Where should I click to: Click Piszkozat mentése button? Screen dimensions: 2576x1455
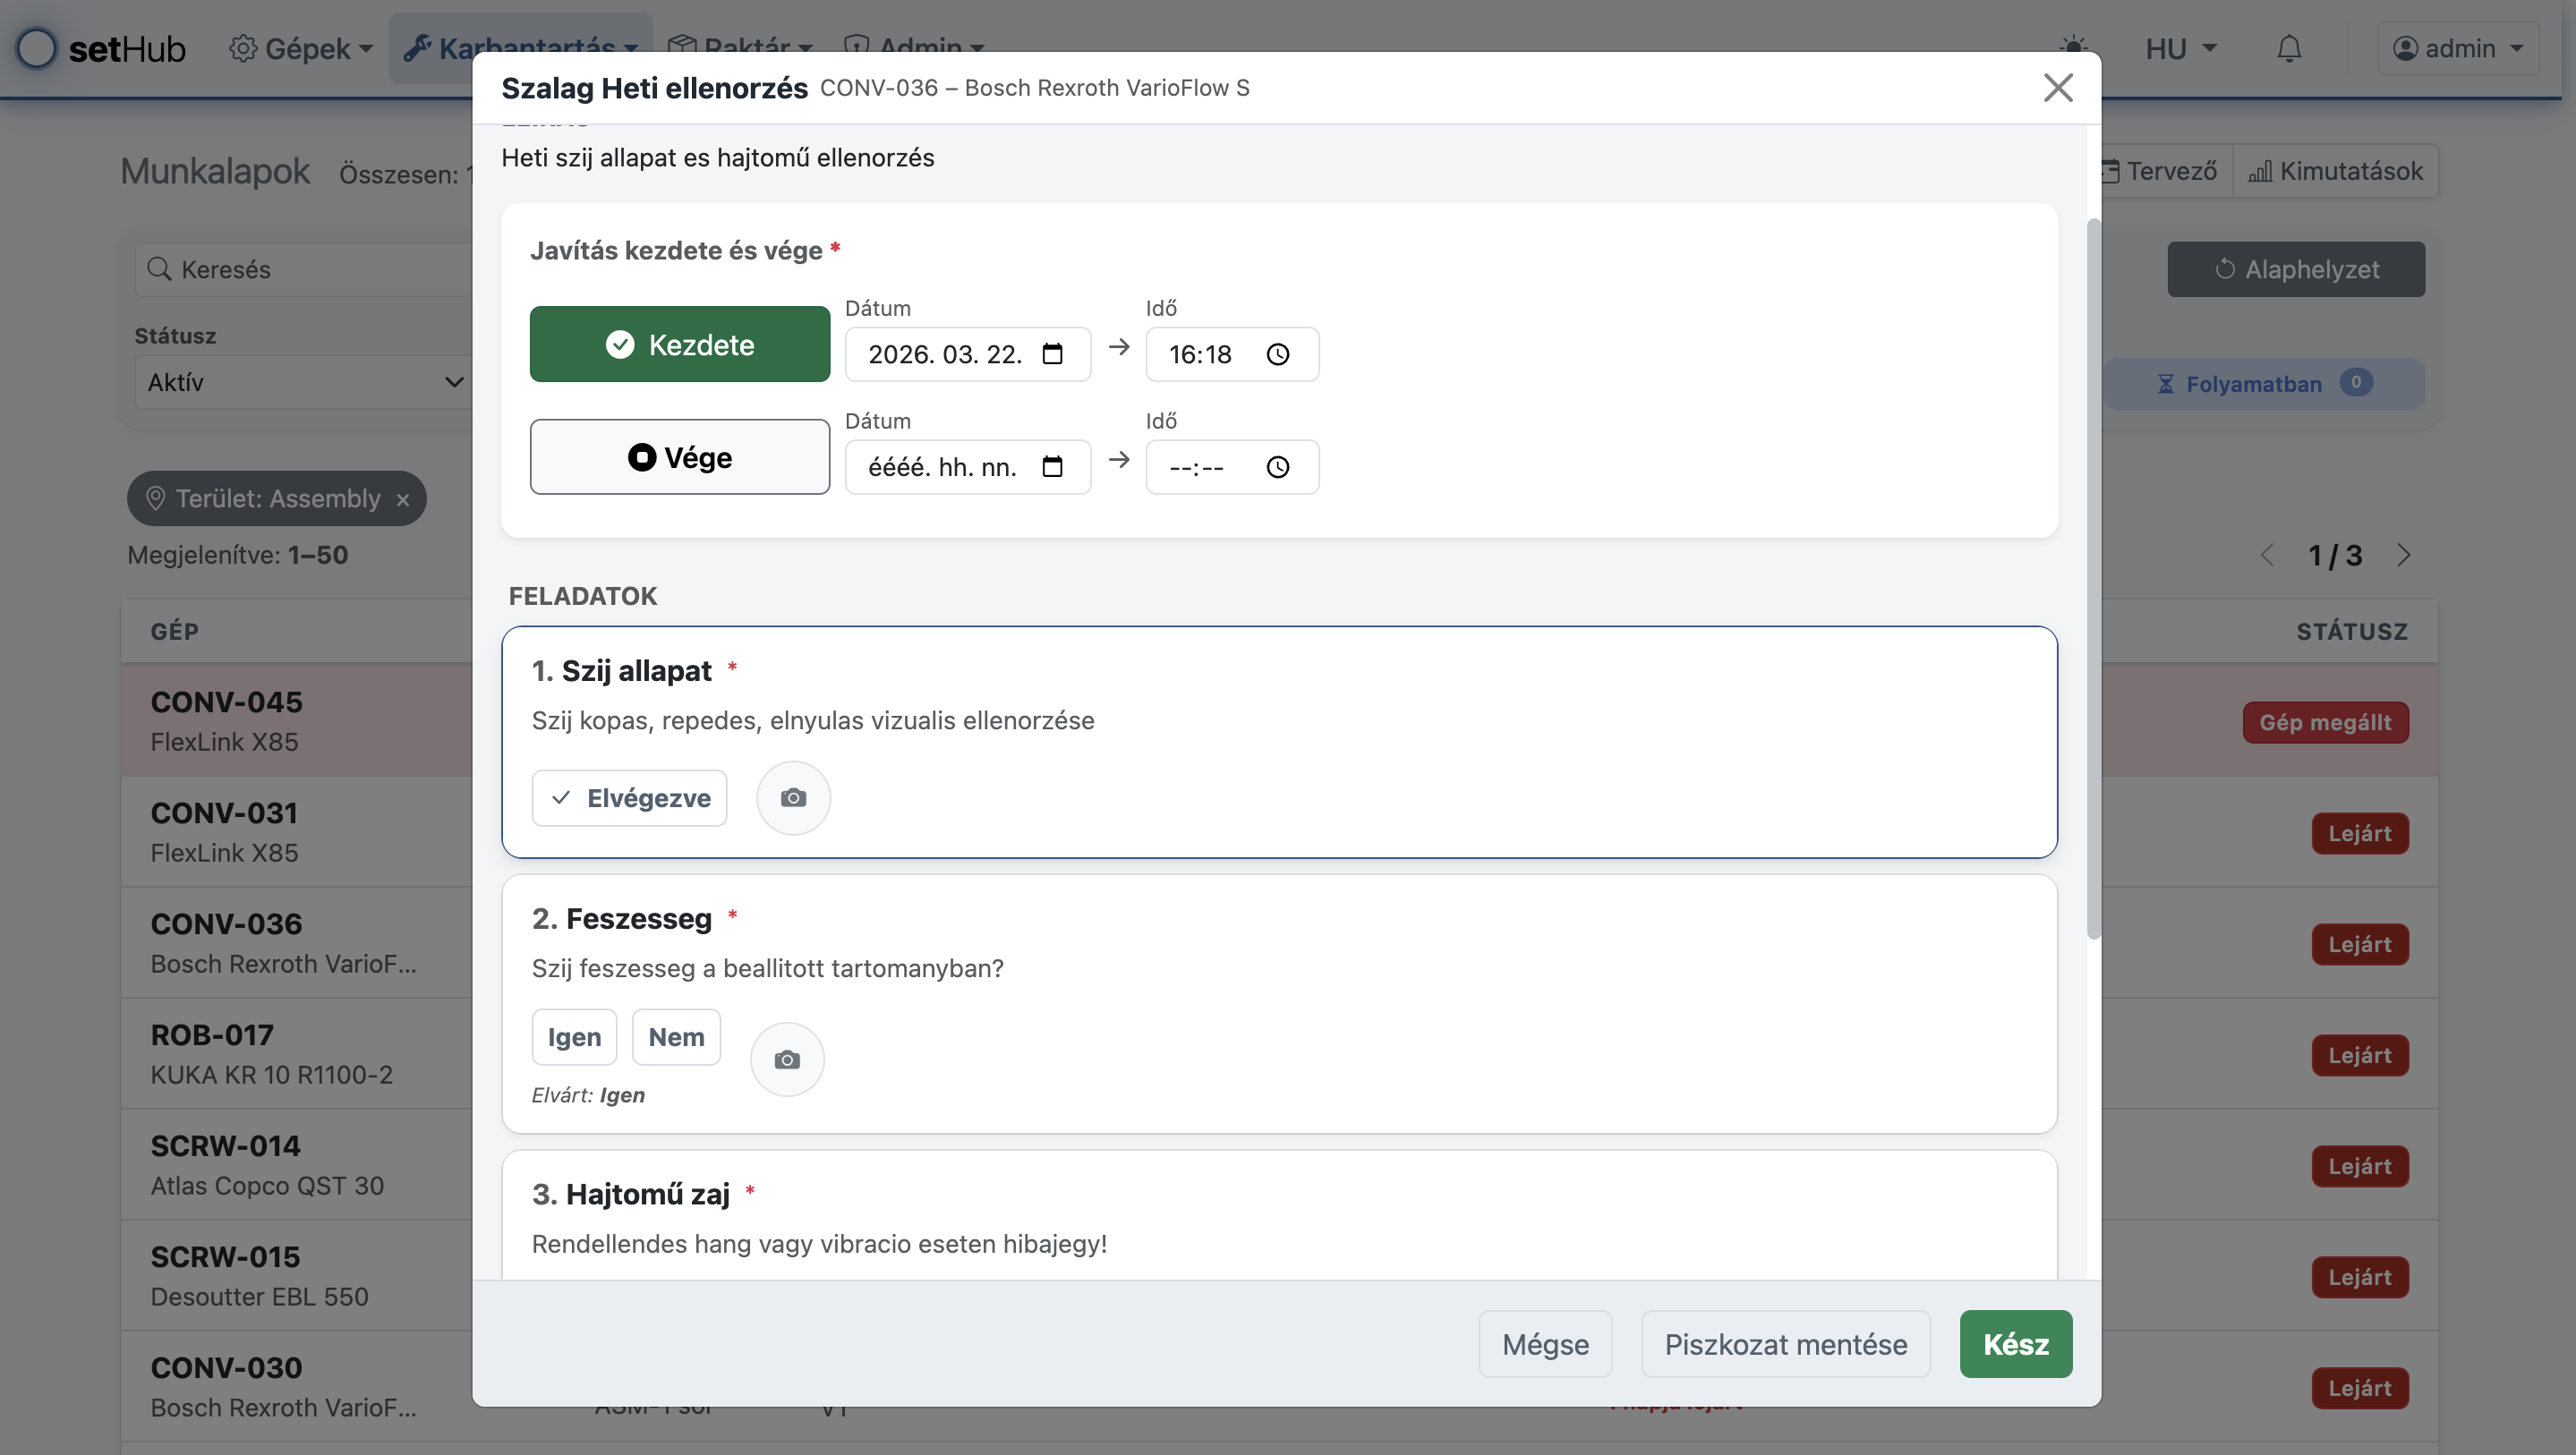pos(1785,1344)
